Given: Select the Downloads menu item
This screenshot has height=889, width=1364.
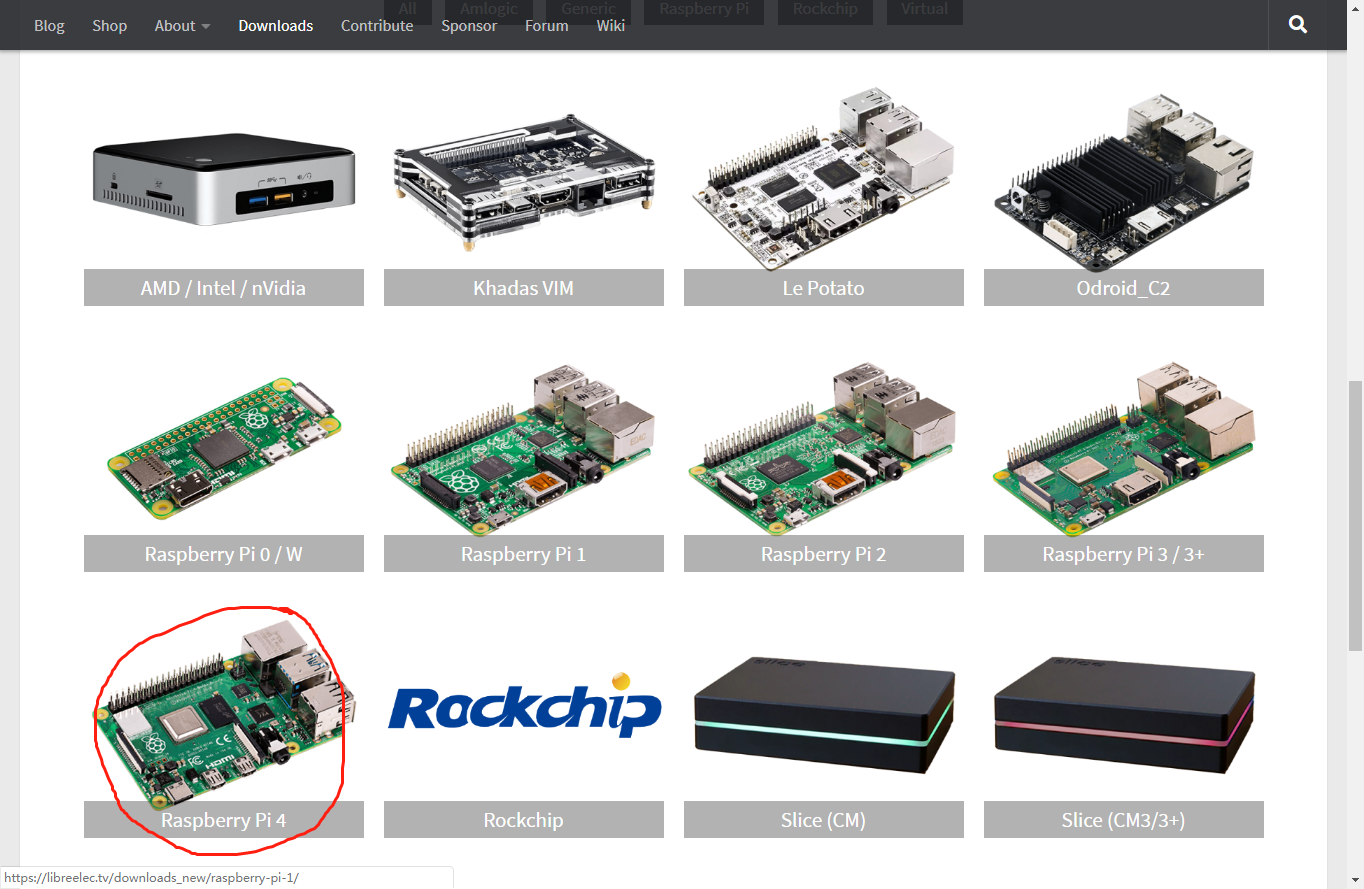Looking at the screenshot, I should [276, 26].
